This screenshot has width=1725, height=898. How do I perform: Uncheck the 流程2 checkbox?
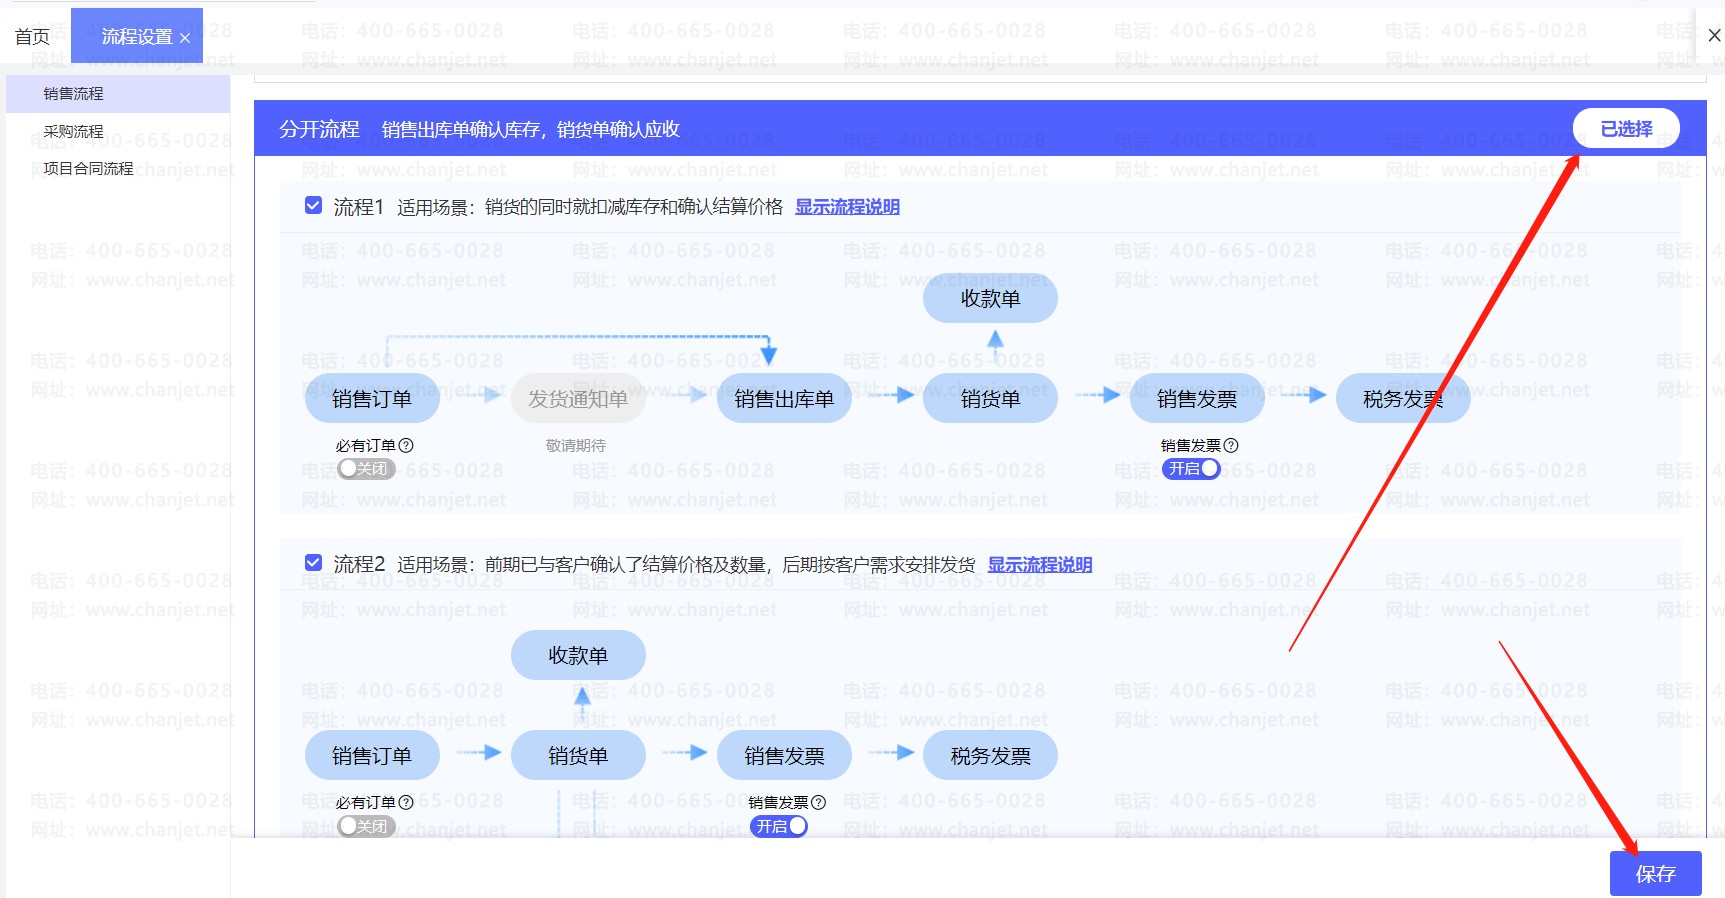click(313, 563)
